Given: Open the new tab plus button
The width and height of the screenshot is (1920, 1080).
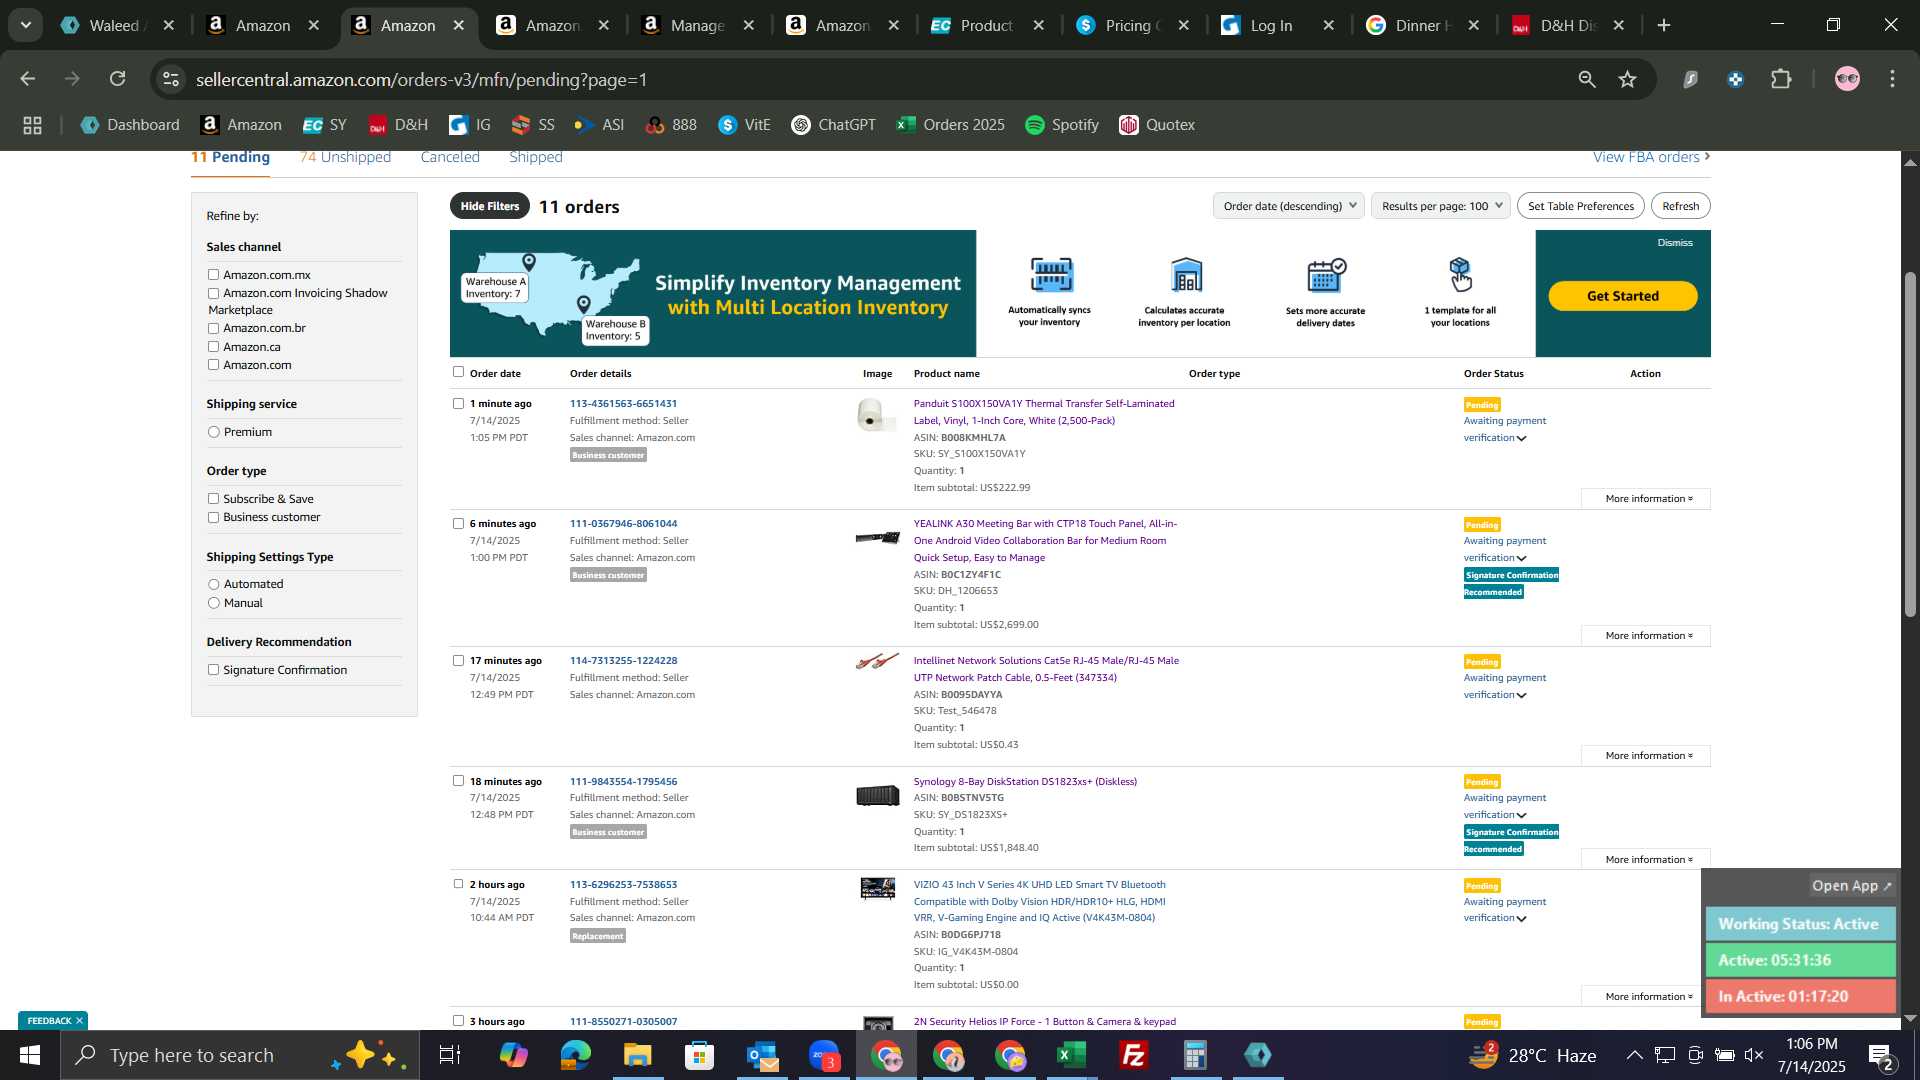Looking at the screenshot, I should [1664, 25].
